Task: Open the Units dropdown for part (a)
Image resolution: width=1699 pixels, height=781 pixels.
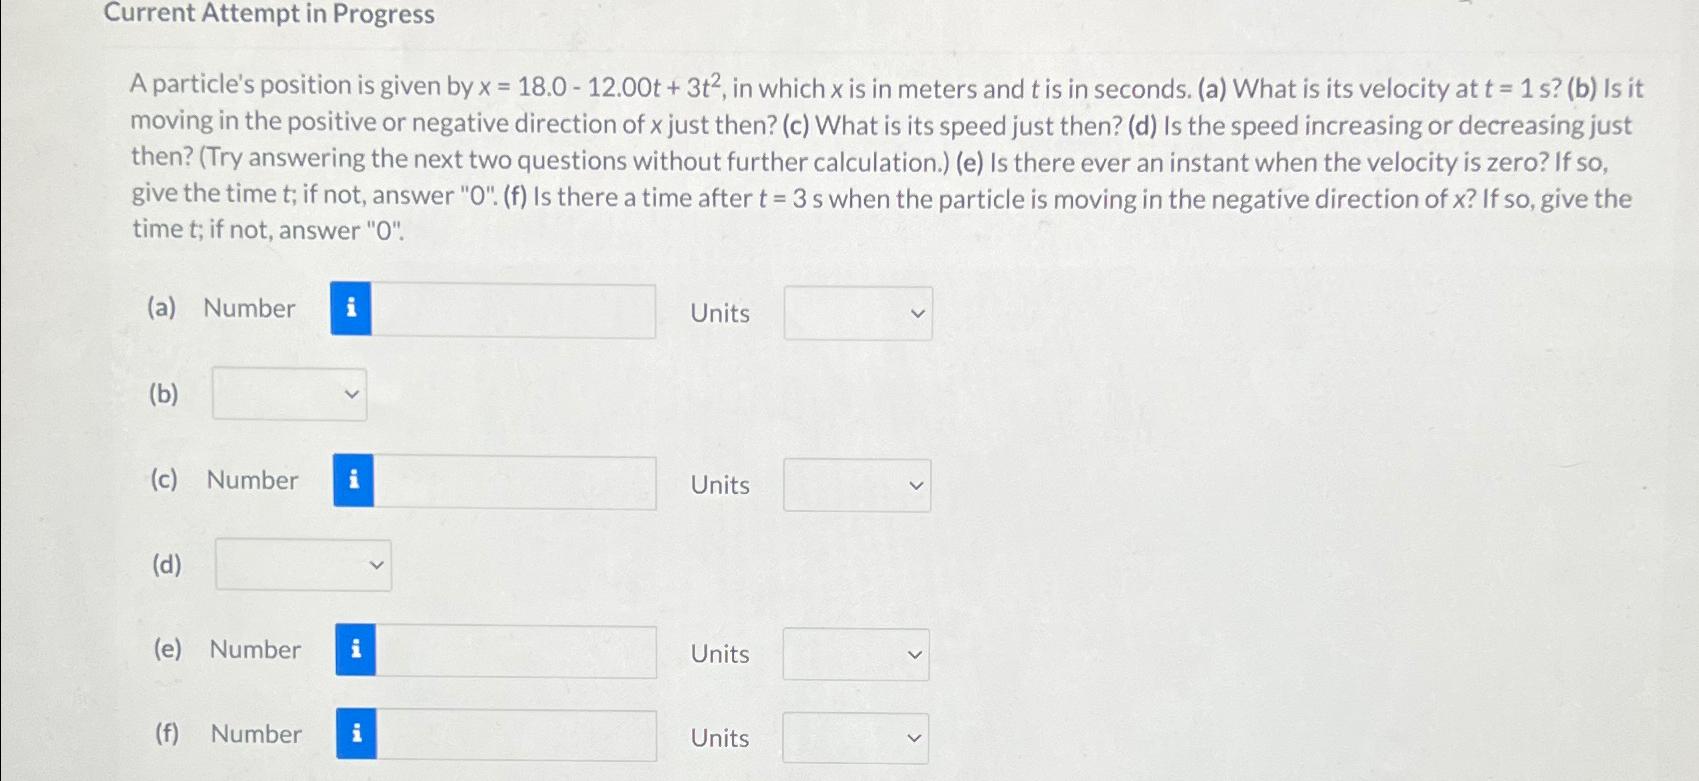Action: (856, 313)
